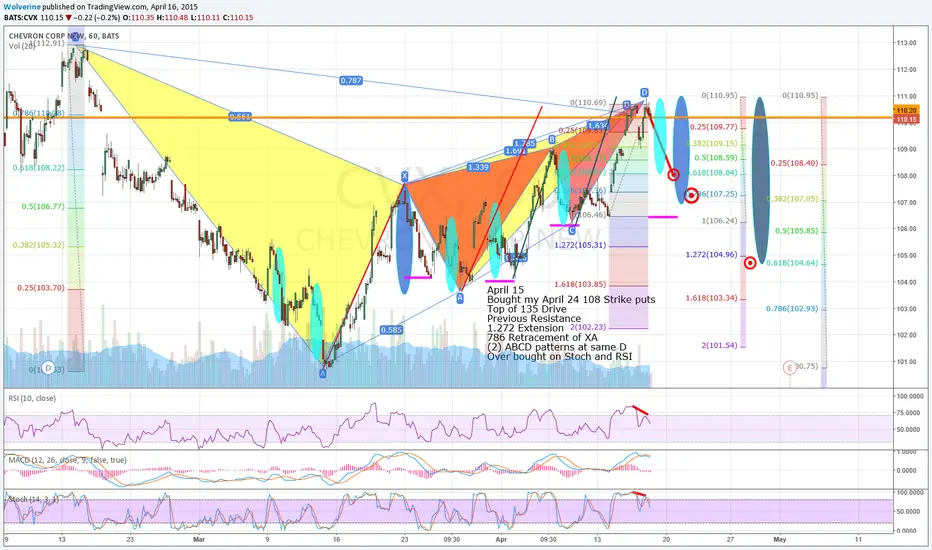Image resolution: width=932 pixels, height=550 pixels.
Task: Select the BATS:CVX ticker symbol
Action: click(21, 17)
